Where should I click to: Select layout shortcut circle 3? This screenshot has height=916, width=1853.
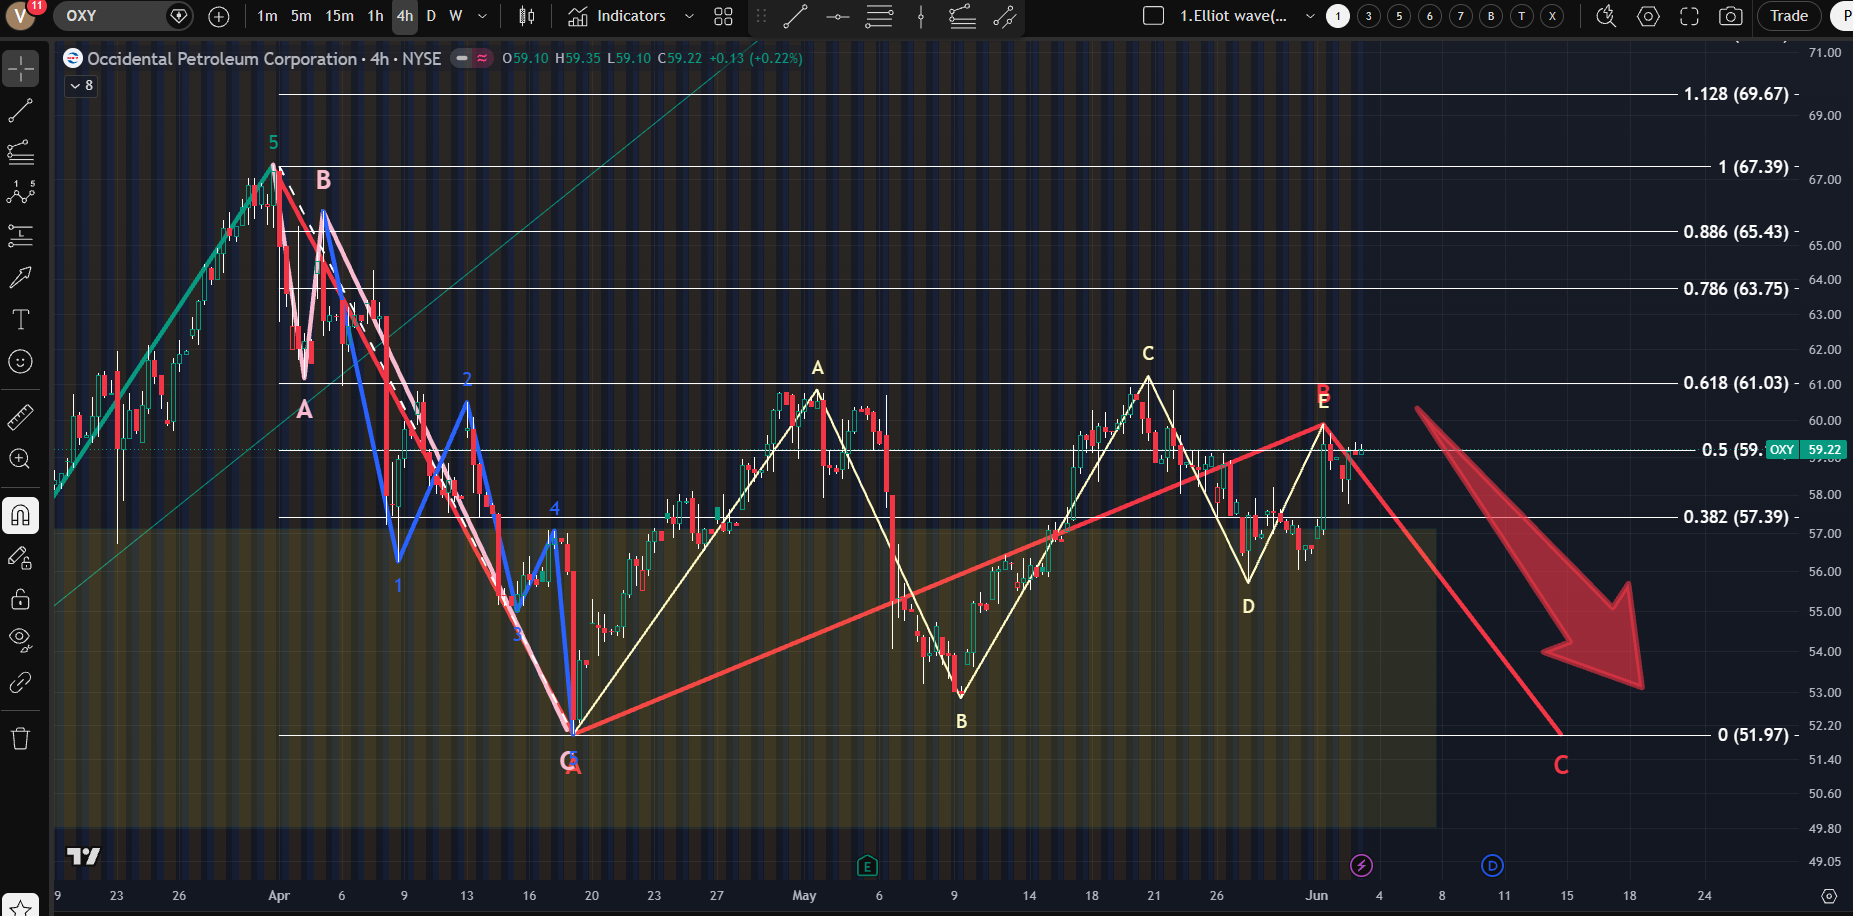tap(1369, 16)
